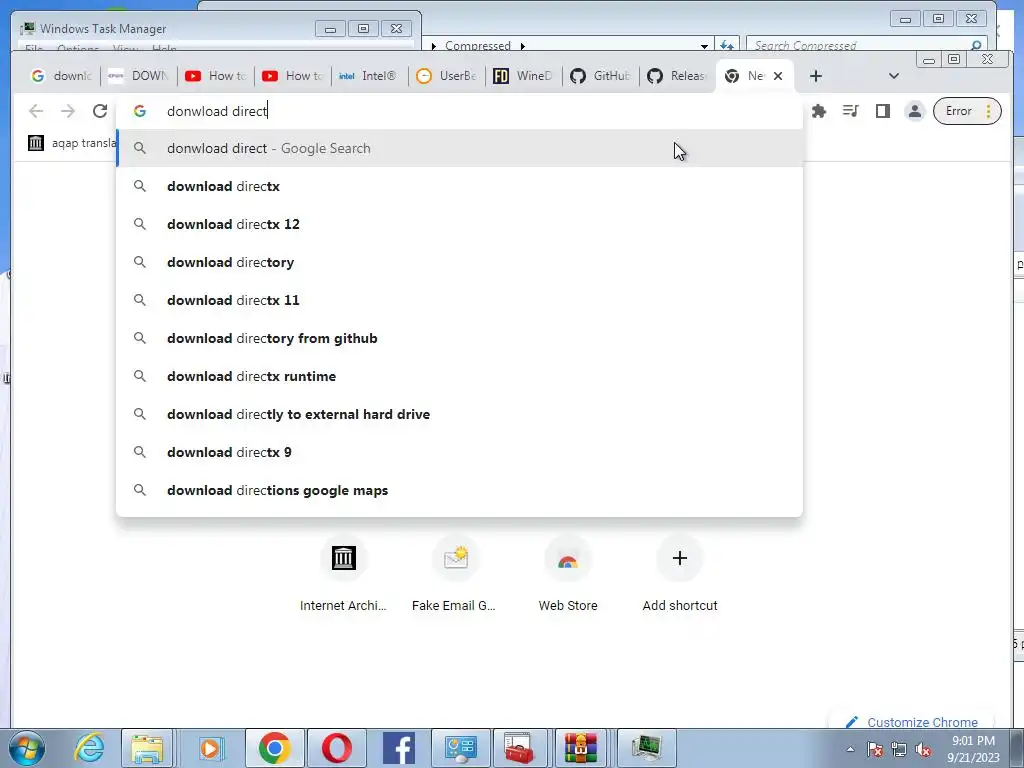
Task: Open Fake Email Generator shortcut tile
Action: coord(455,575)
